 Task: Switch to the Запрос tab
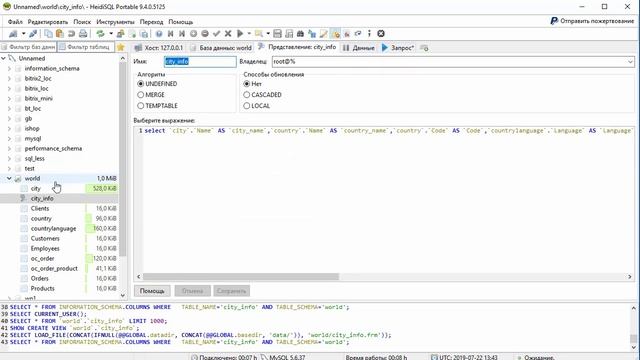tap(398, 48)
